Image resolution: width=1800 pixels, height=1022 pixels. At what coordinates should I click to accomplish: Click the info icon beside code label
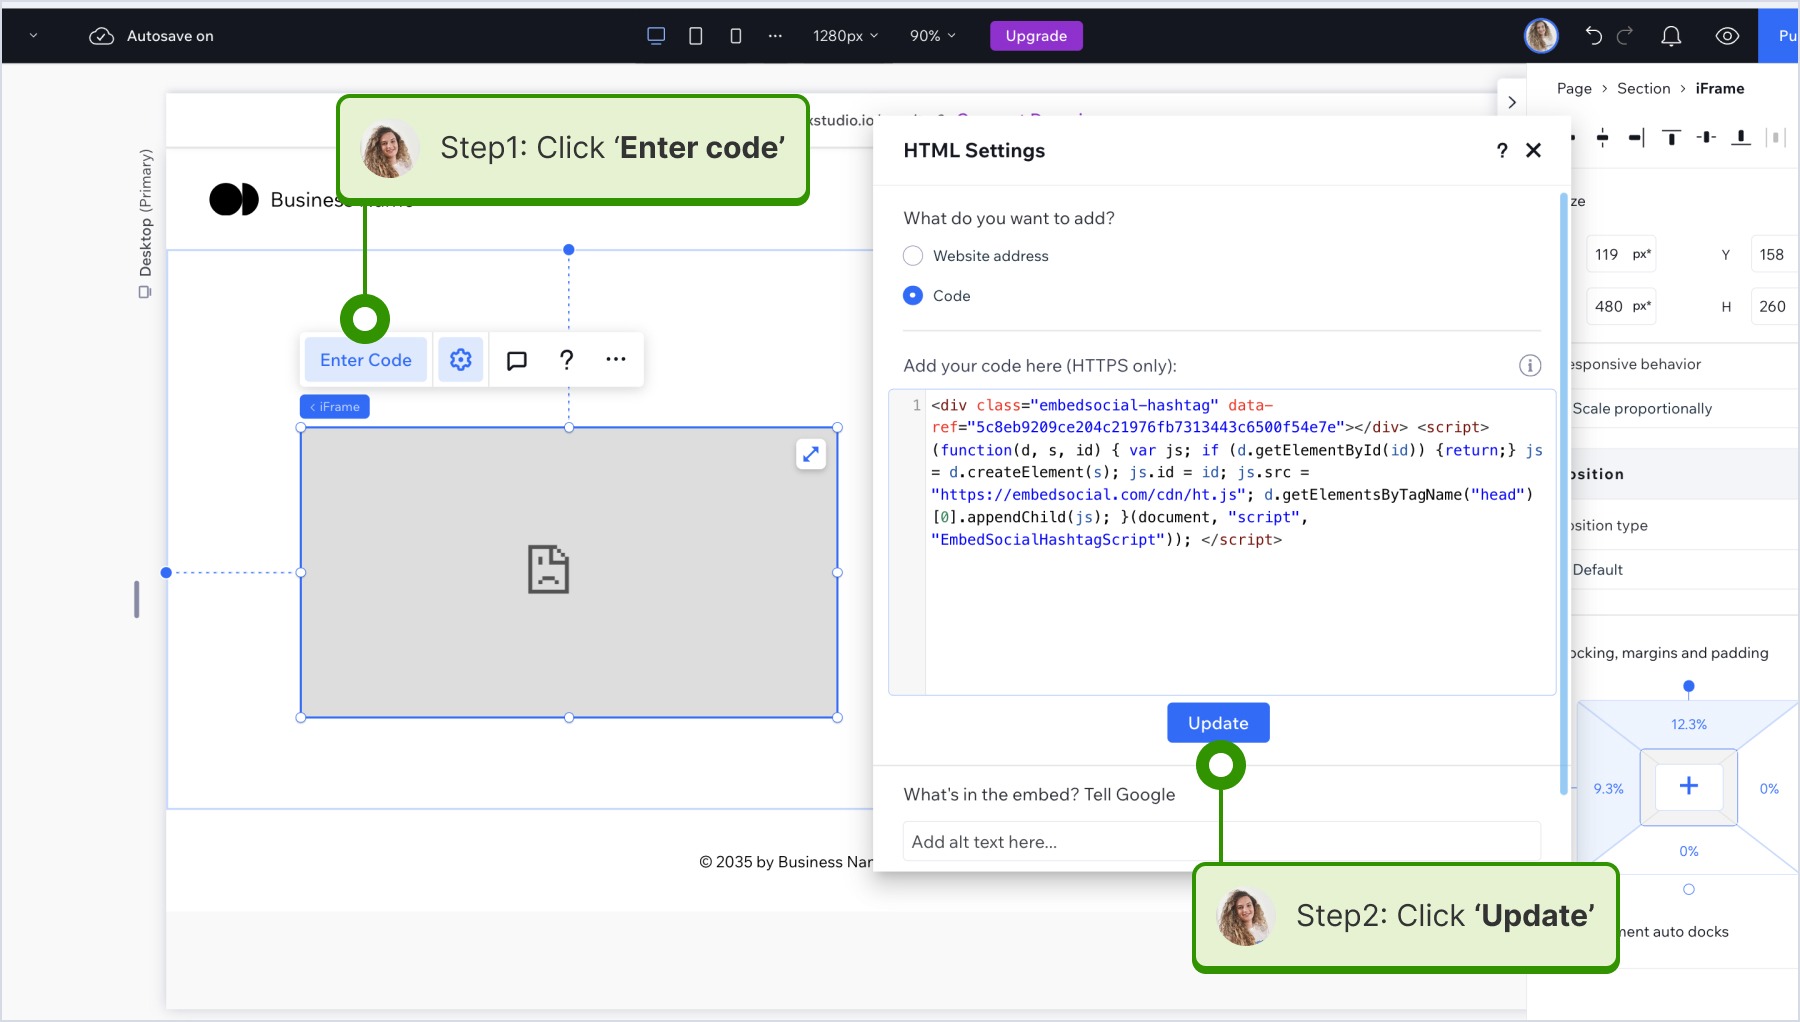tap(1529, 366)
